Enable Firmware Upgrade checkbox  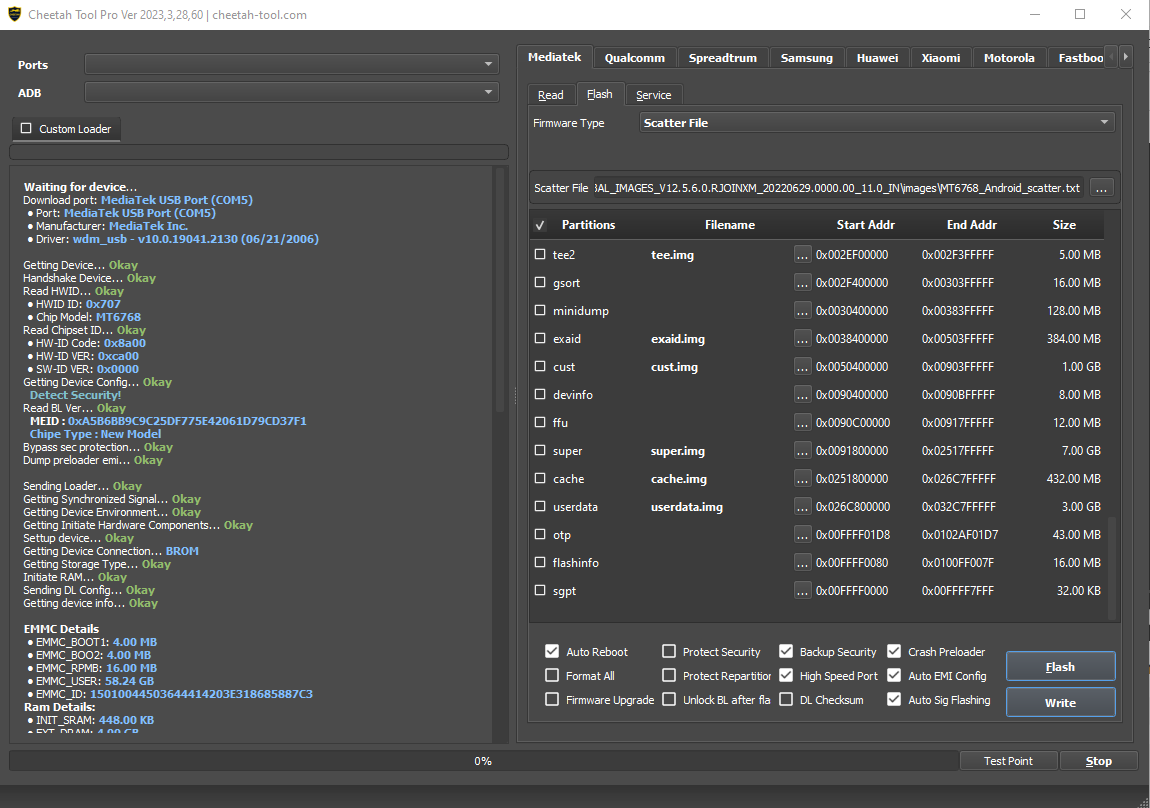pyautogui.click(x=552, y=699)
